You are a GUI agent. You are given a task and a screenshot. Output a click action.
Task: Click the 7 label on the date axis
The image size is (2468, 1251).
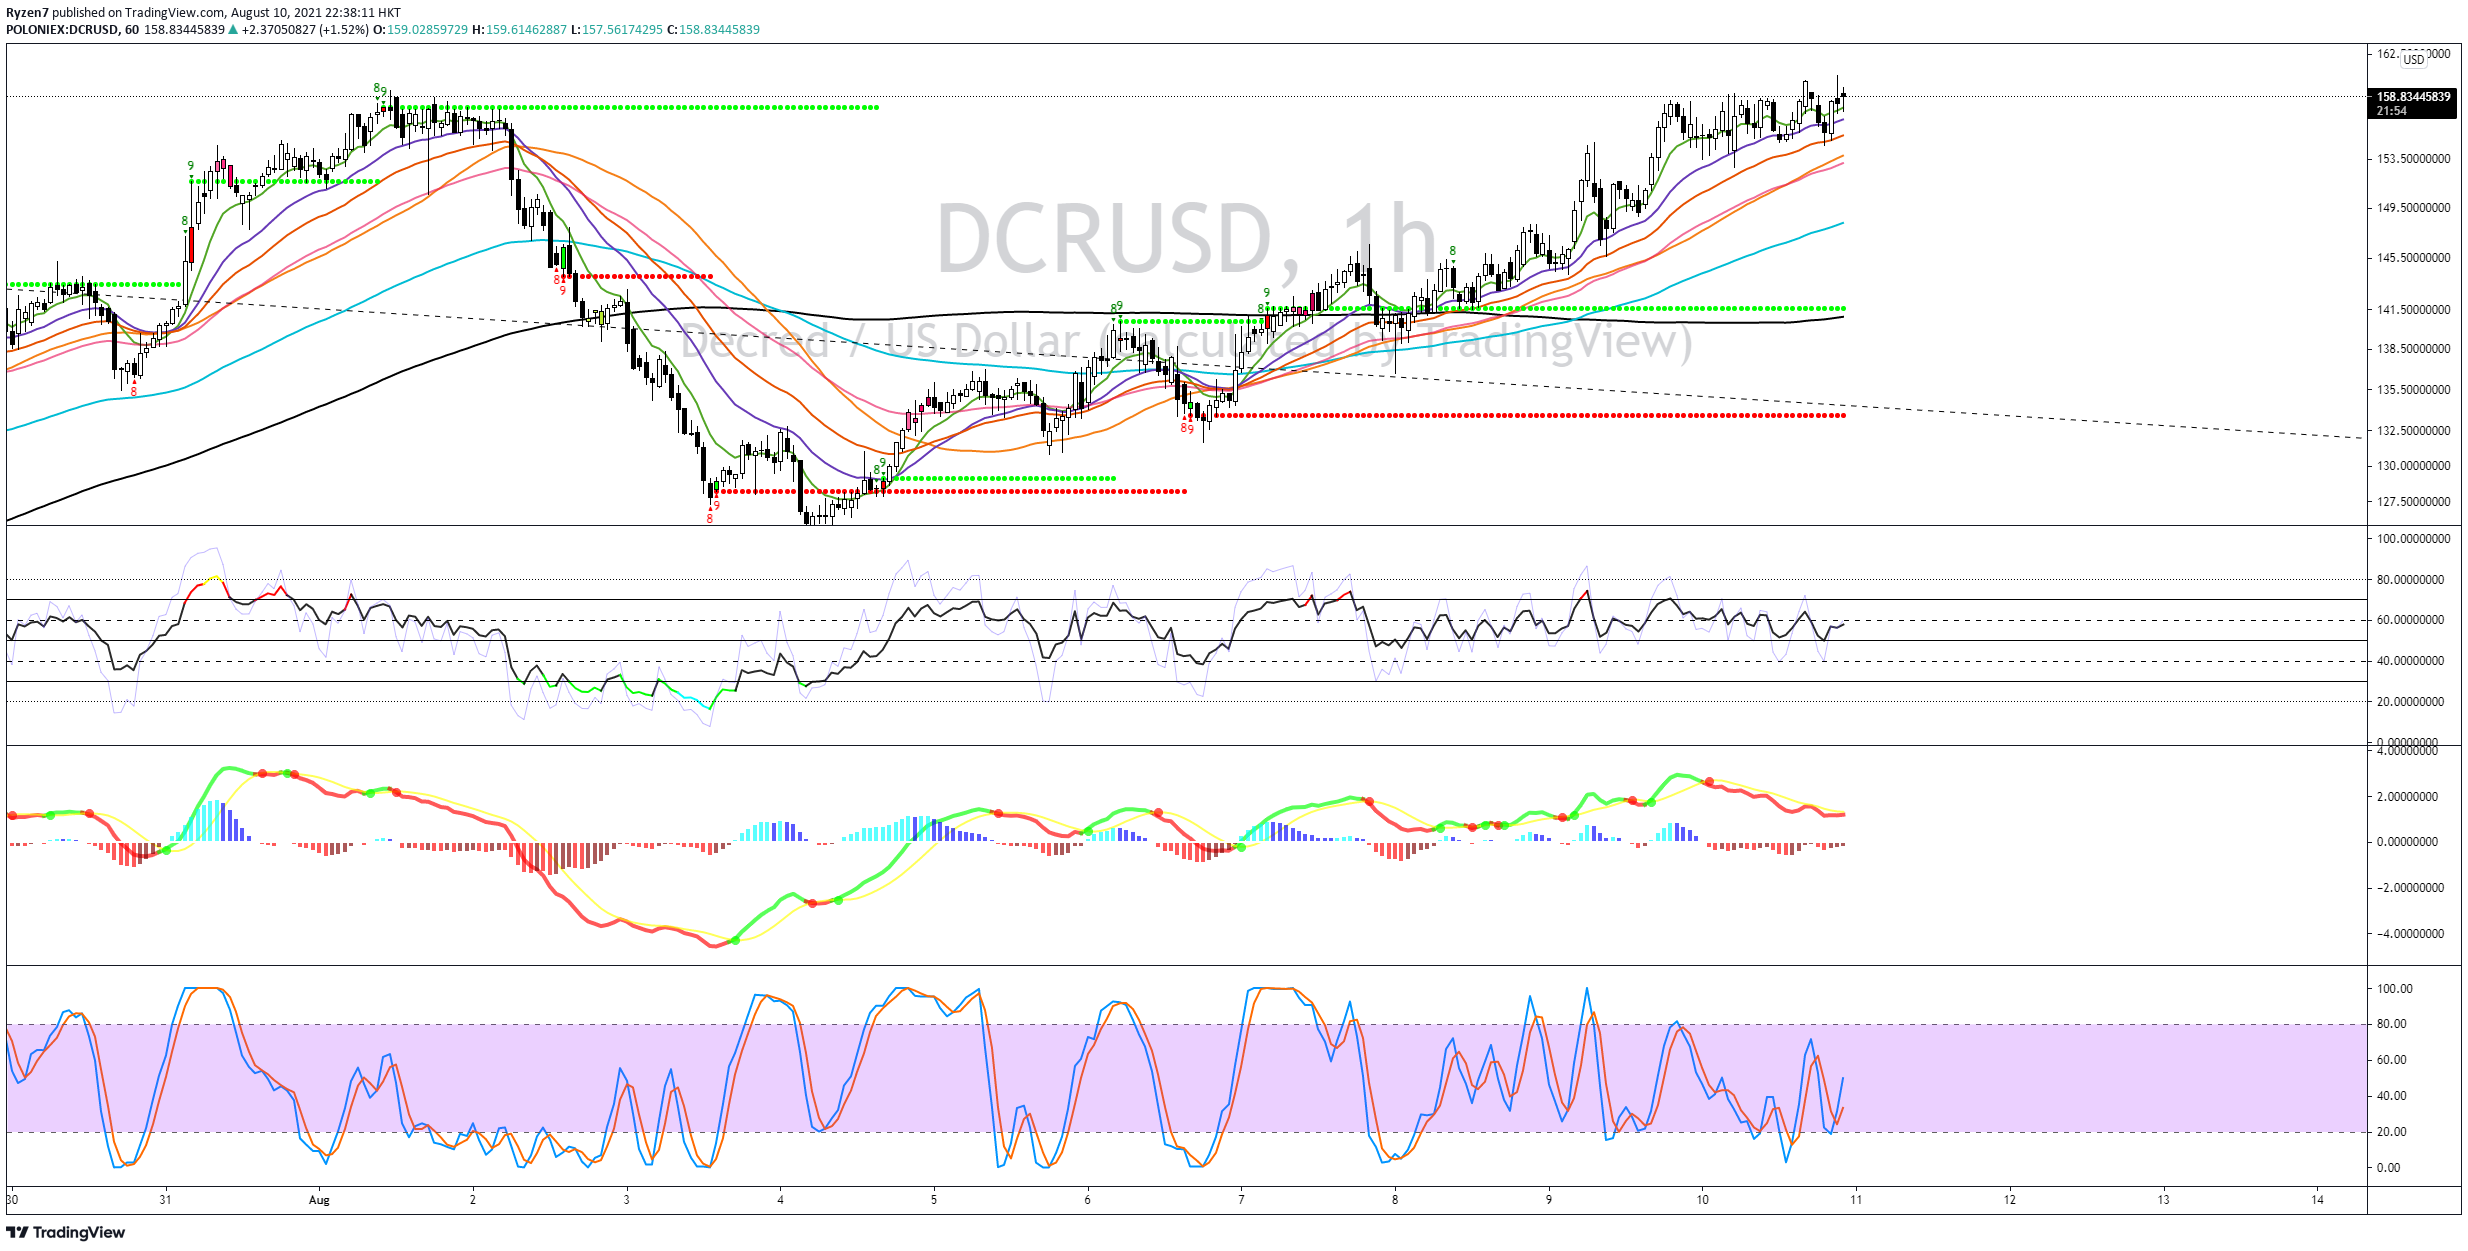1241,1200
